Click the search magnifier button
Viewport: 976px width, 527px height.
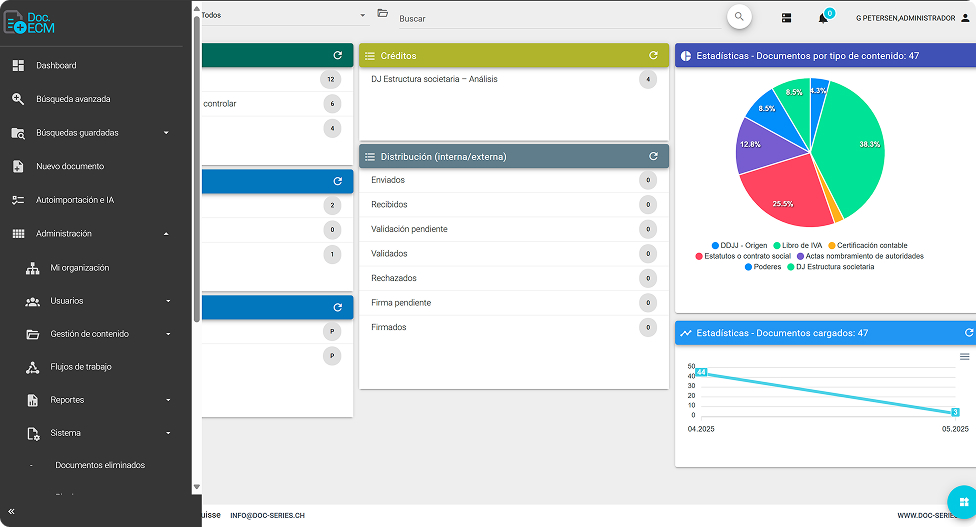tap(739, 17)
